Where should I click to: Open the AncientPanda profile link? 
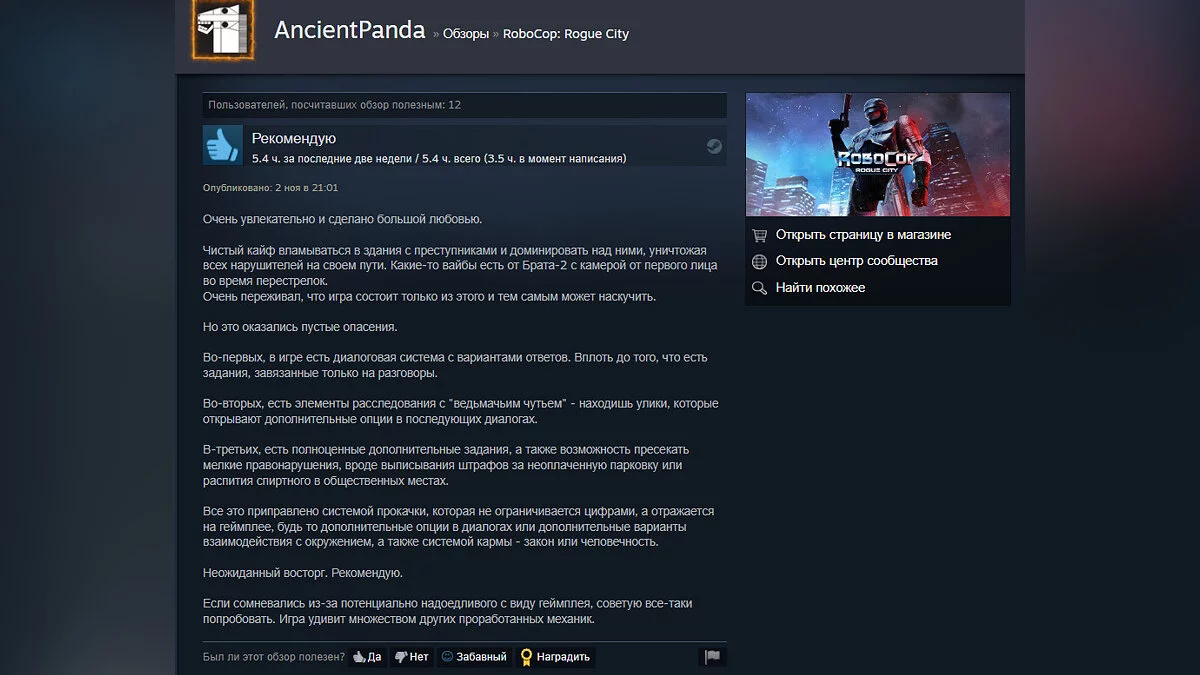(x=350, y=30)
